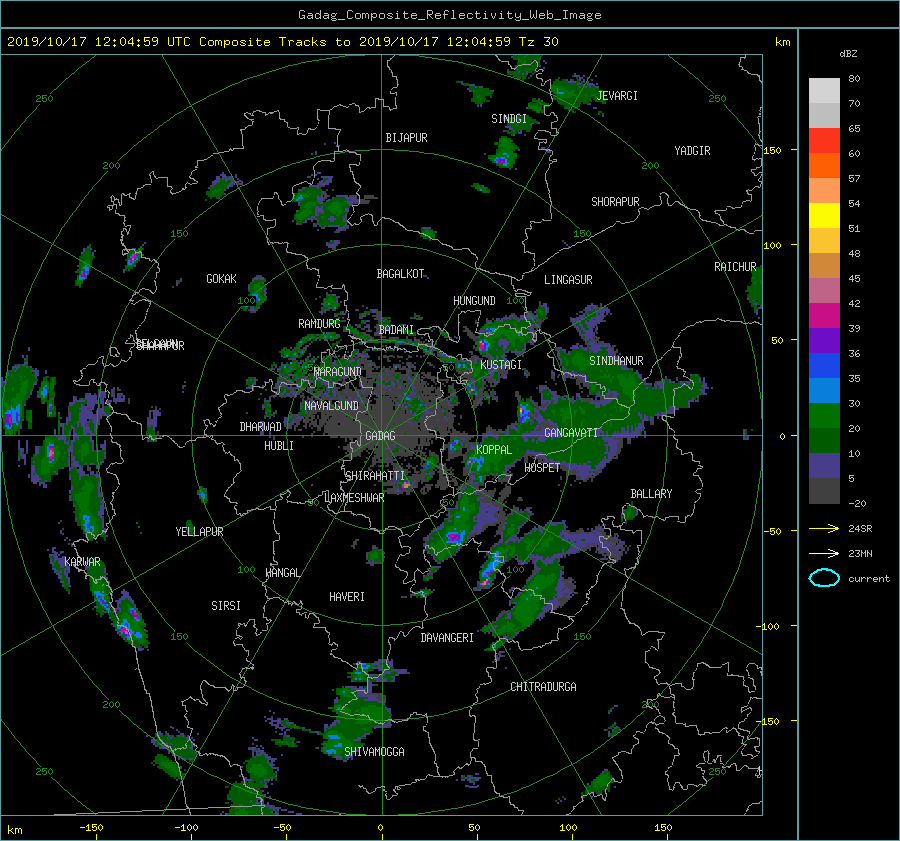Viewport: 900px width, 841px height.
Task: Click the HUNGUND city label
Action: click(x=474, y=301)
